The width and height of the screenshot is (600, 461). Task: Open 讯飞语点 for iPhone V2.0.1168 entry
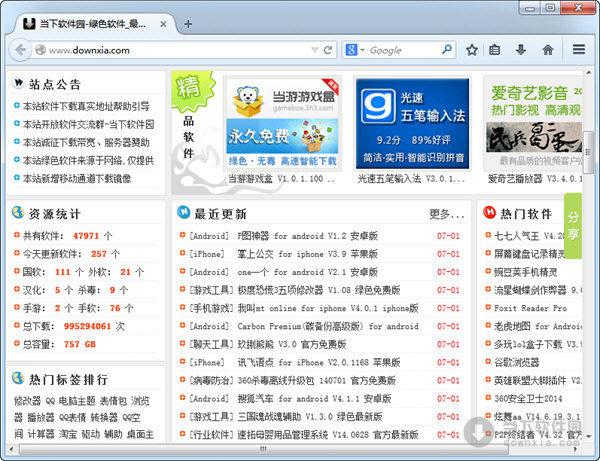click(319, 362)
